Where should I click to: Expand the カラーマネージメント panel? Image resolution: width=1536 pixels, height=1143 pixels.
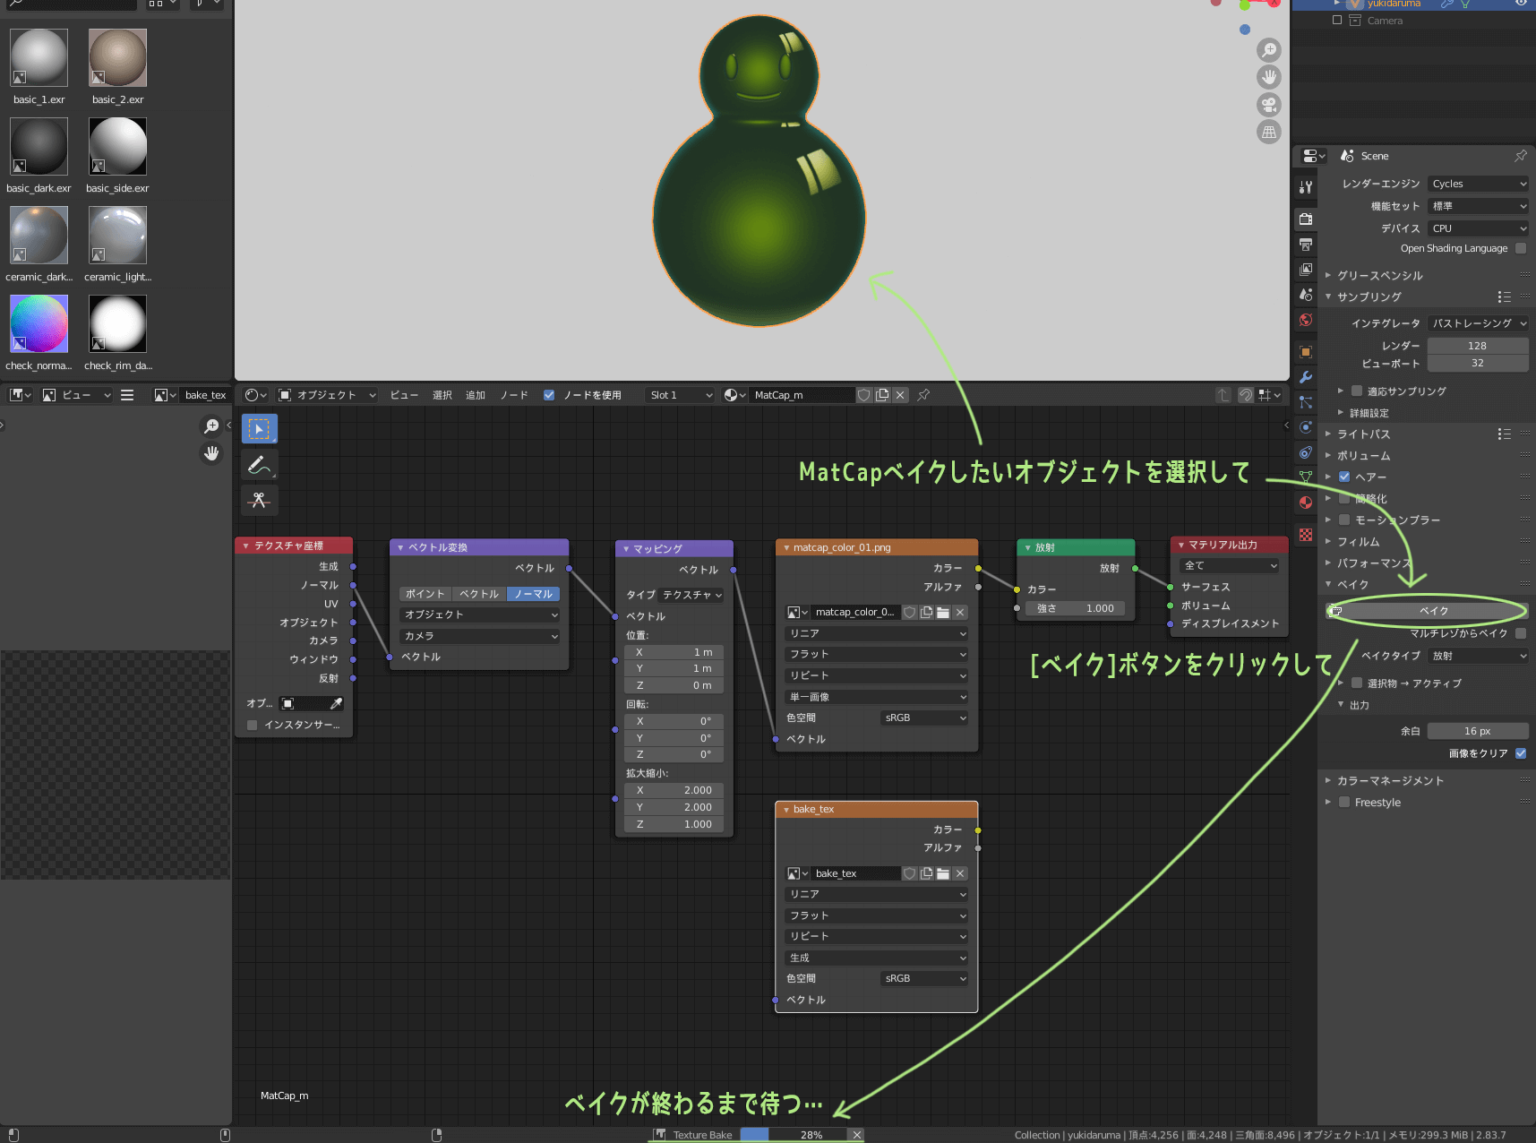[x=1390, y=780]
